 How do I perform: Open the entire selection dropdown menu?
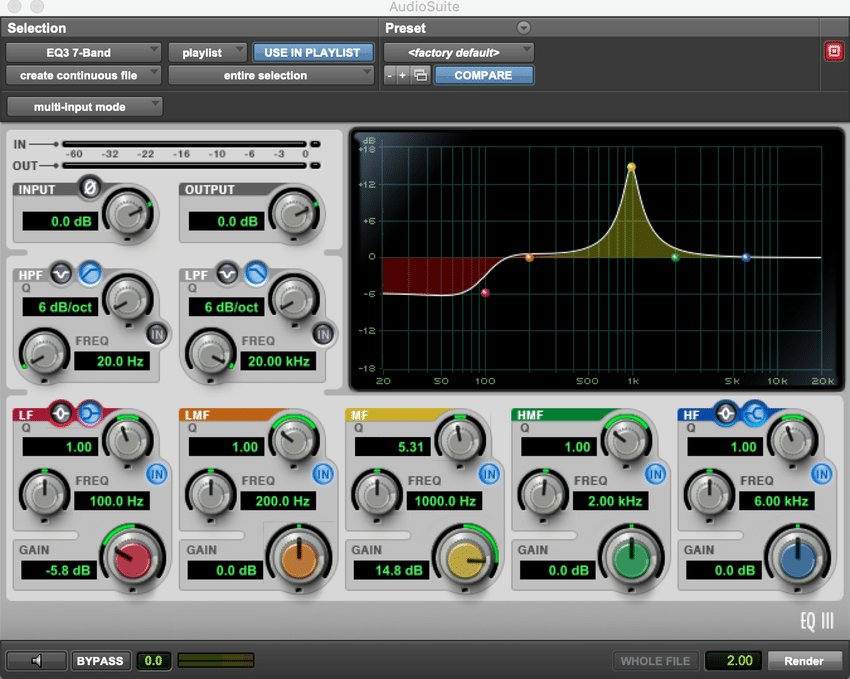270,75
